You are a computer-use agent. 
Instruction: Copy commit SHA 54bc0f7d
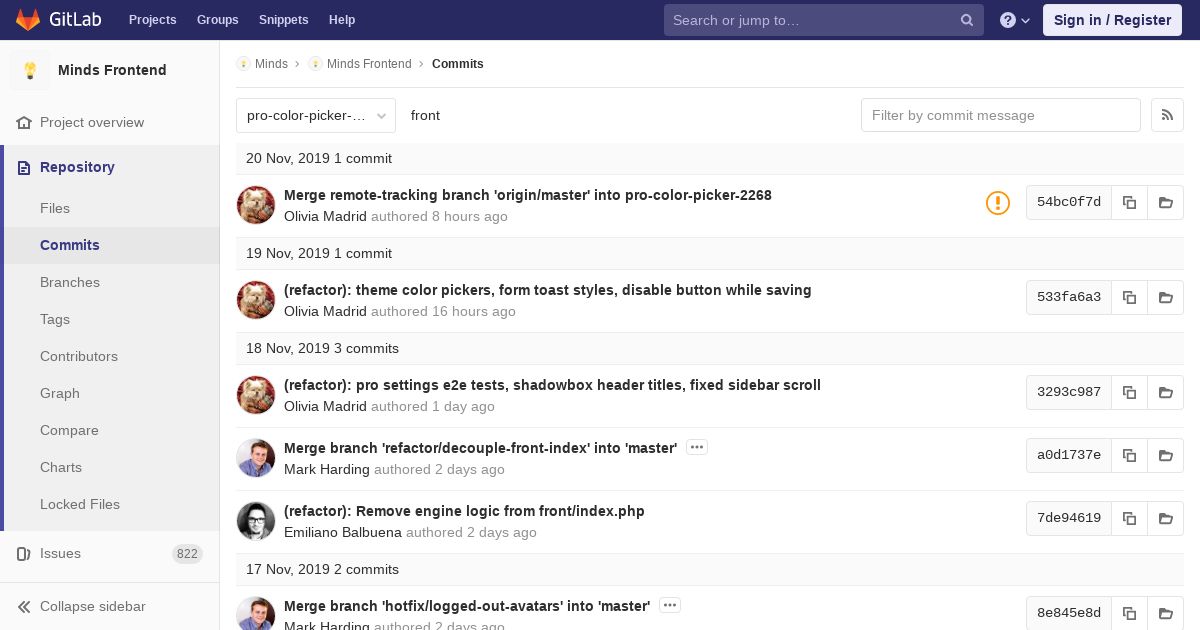[1129, 202]
